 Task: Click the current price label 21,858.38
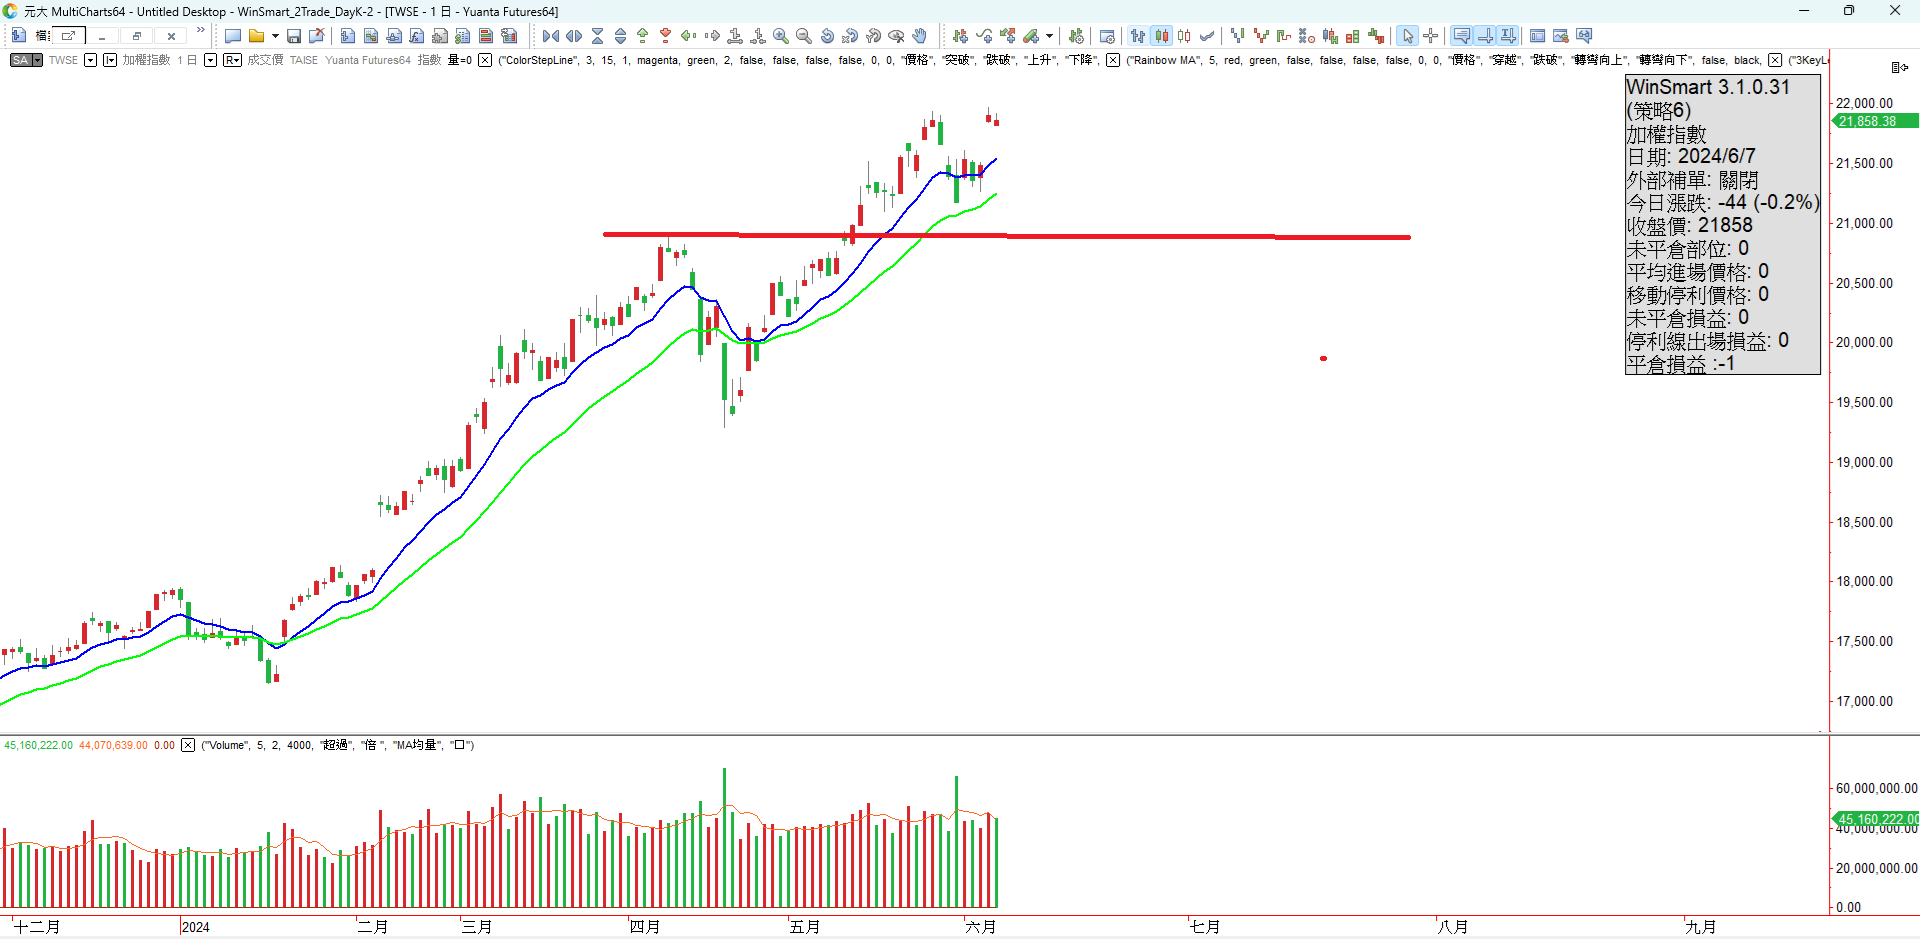click(1874, 121)
